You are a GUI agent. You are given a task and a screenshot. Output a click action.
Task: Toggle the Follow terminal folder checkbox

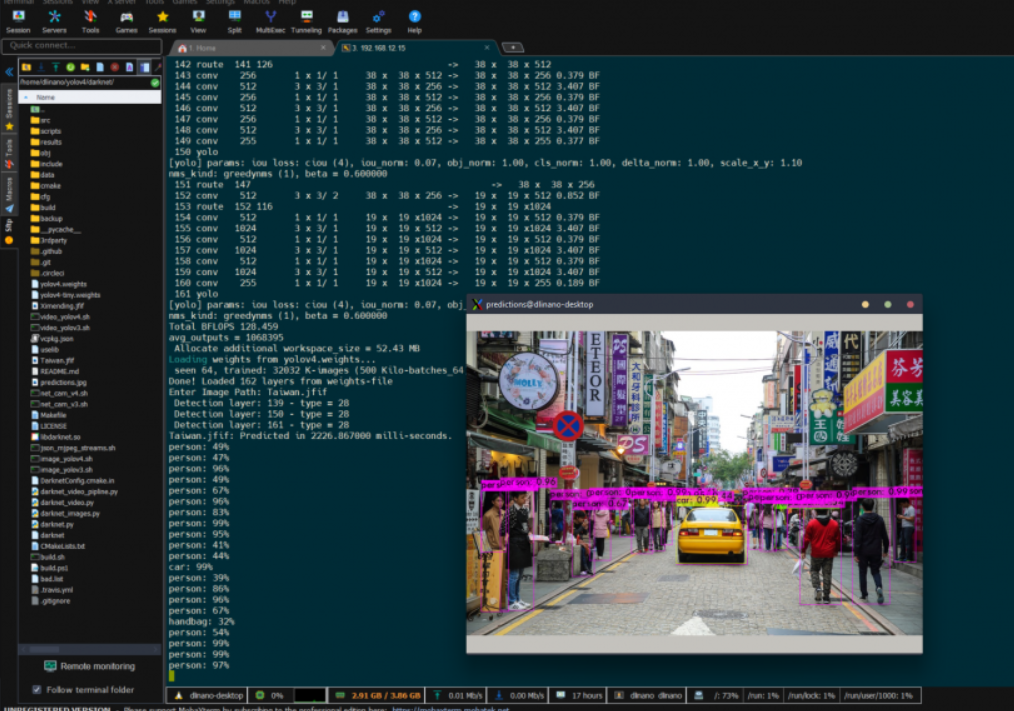tap(37, 690)
